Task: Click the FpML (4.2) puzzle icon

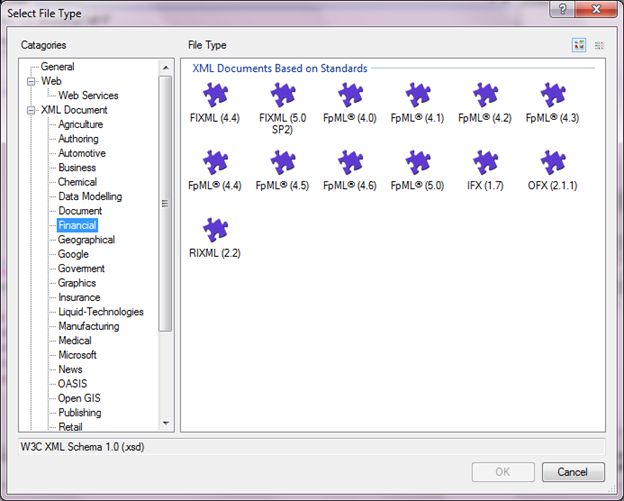Action: tap(485, 95)
